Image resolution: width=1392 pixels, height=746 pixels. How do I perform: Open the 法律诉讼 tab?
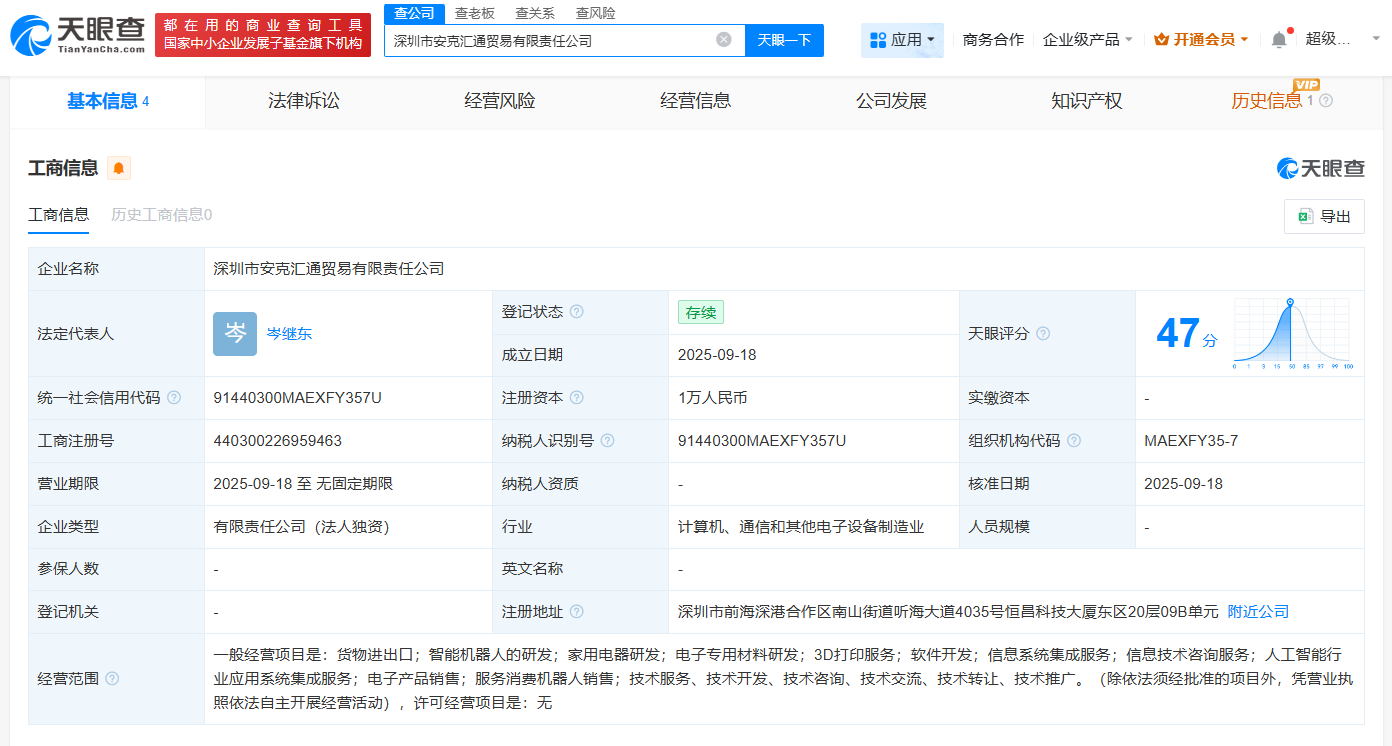click(x=305, y=101)
